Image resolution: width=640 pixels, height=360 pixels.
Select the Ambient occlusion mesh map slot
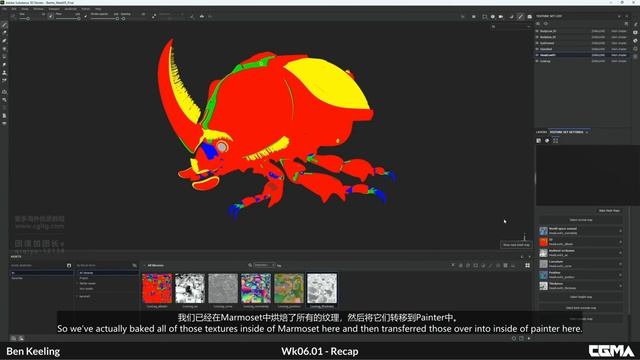pos(580,253)
